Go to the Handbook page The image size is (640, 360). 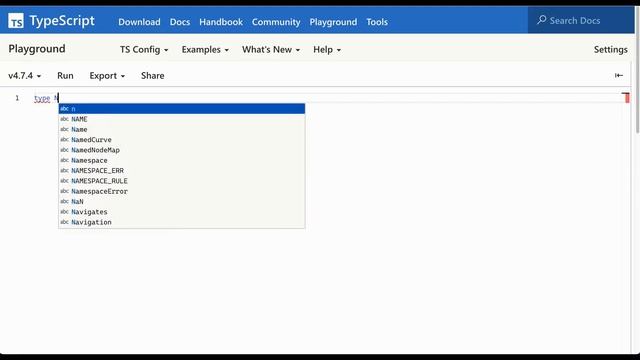click(x=221, y=22)
